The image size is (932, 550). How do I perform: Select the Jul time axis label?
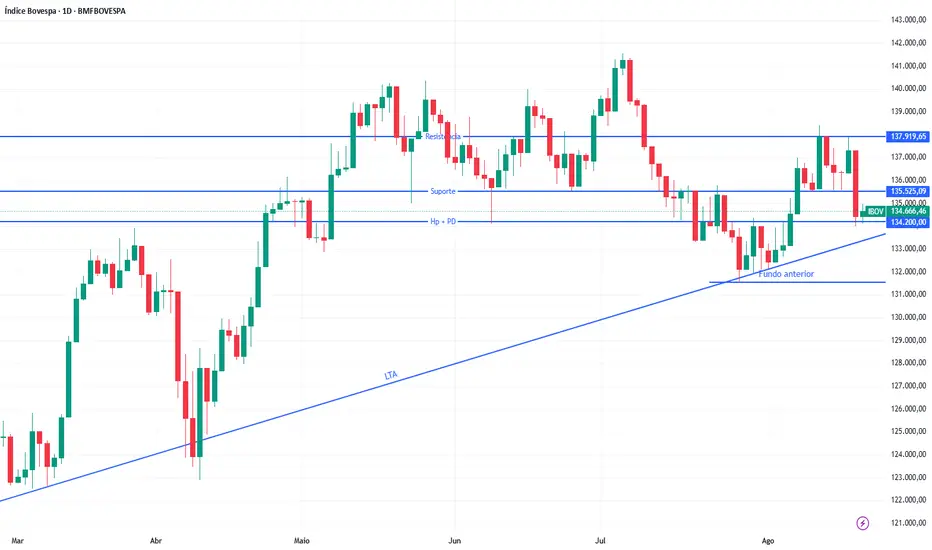point(600,539)
